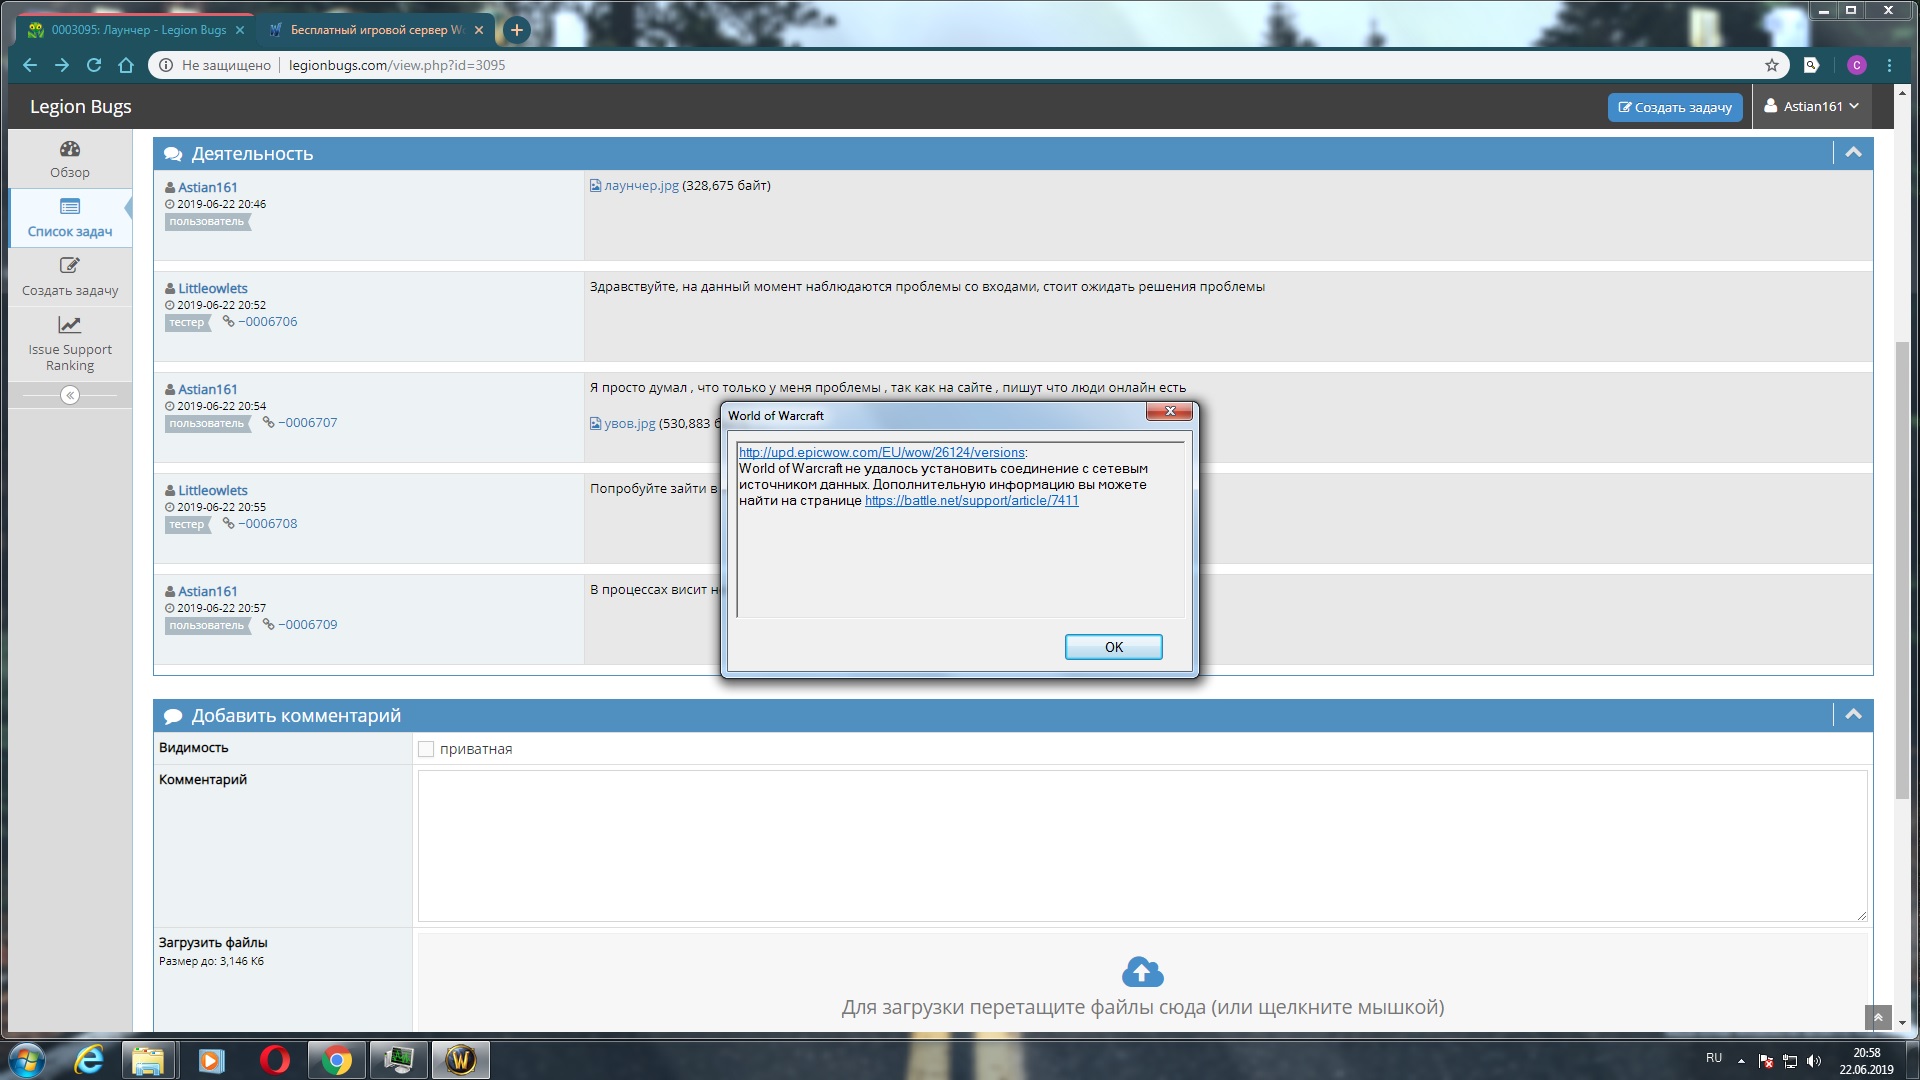Collapse the sidebar with the double-arrow icon

point(70,396)
